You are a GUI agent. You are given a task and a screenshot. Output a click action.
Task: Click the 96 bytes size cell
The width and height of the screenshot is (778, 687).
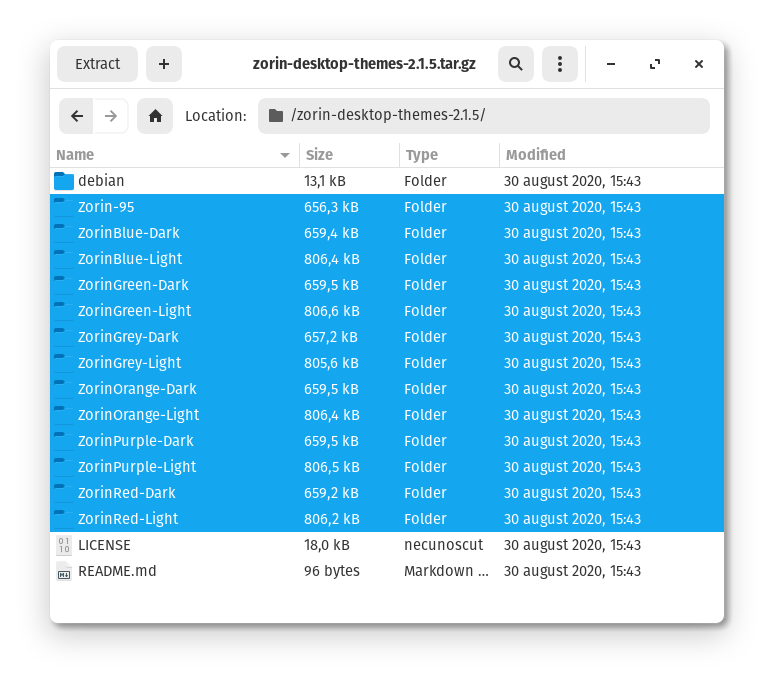tap(332, 571)
